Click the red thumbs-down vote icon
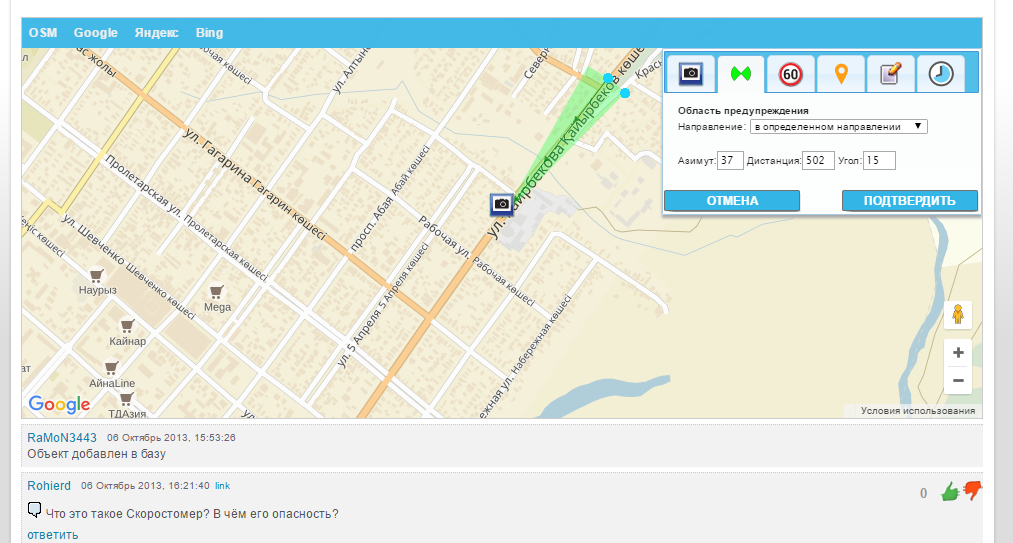1013x543 pixels. [x=973, y=490]
